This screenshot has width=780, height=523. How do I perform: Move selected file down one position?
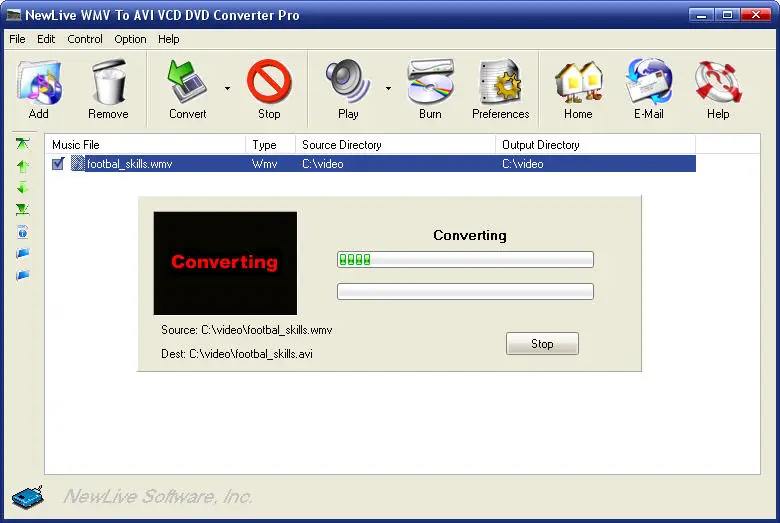click(22, 188)
